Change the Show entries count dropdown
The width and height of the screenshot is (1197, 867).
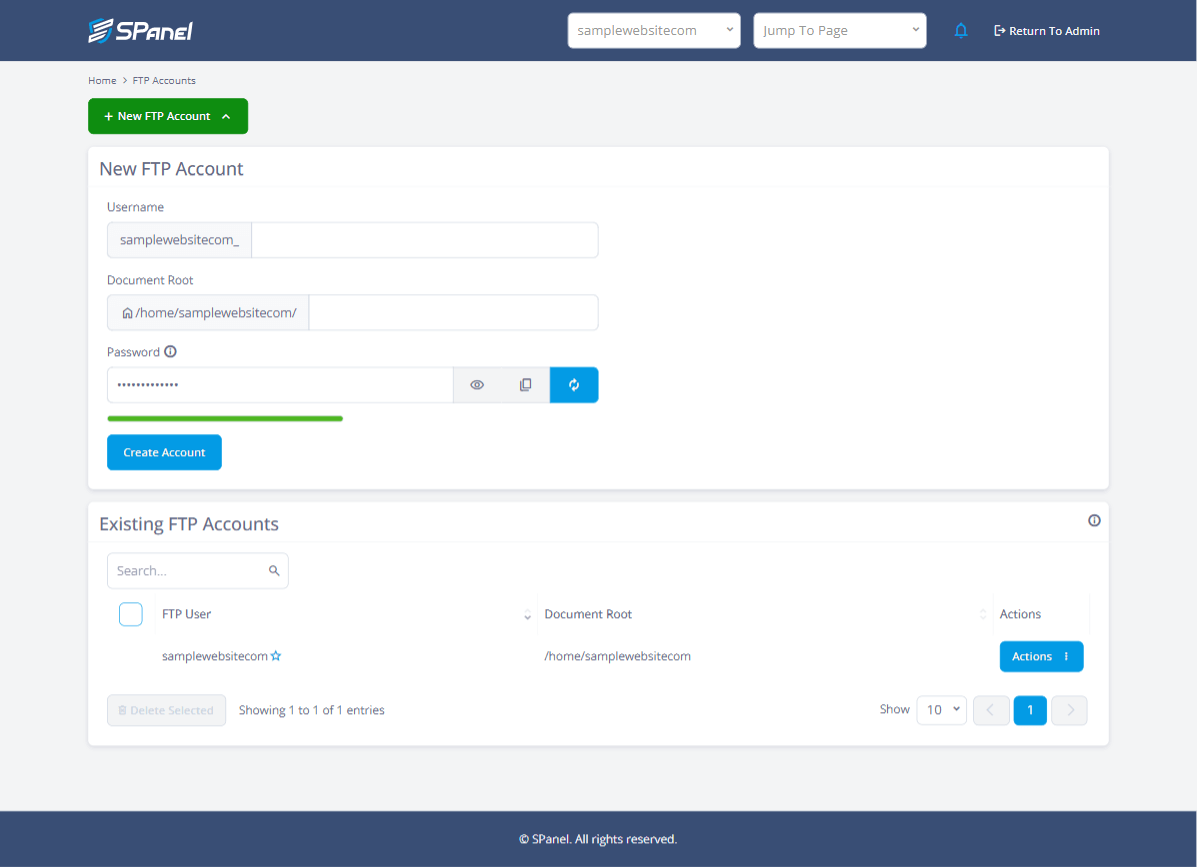click(941, 709)
